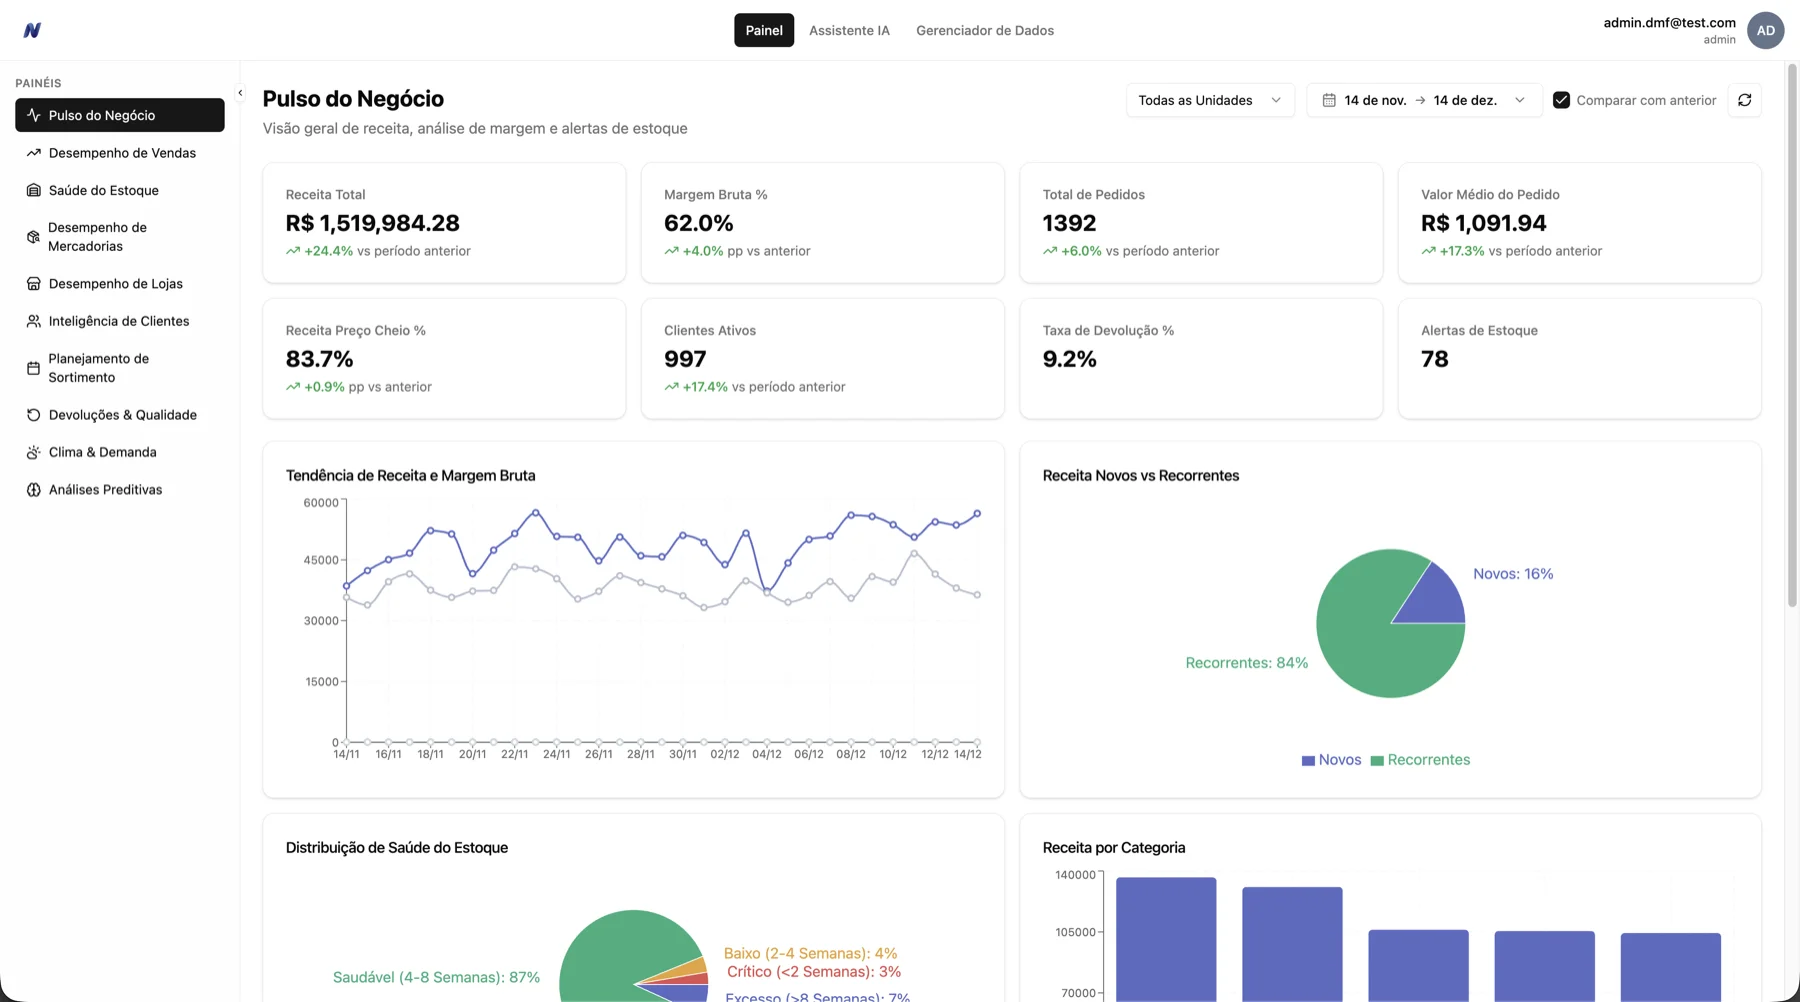Switch to the Assistente IA tab

click(848, 30)
